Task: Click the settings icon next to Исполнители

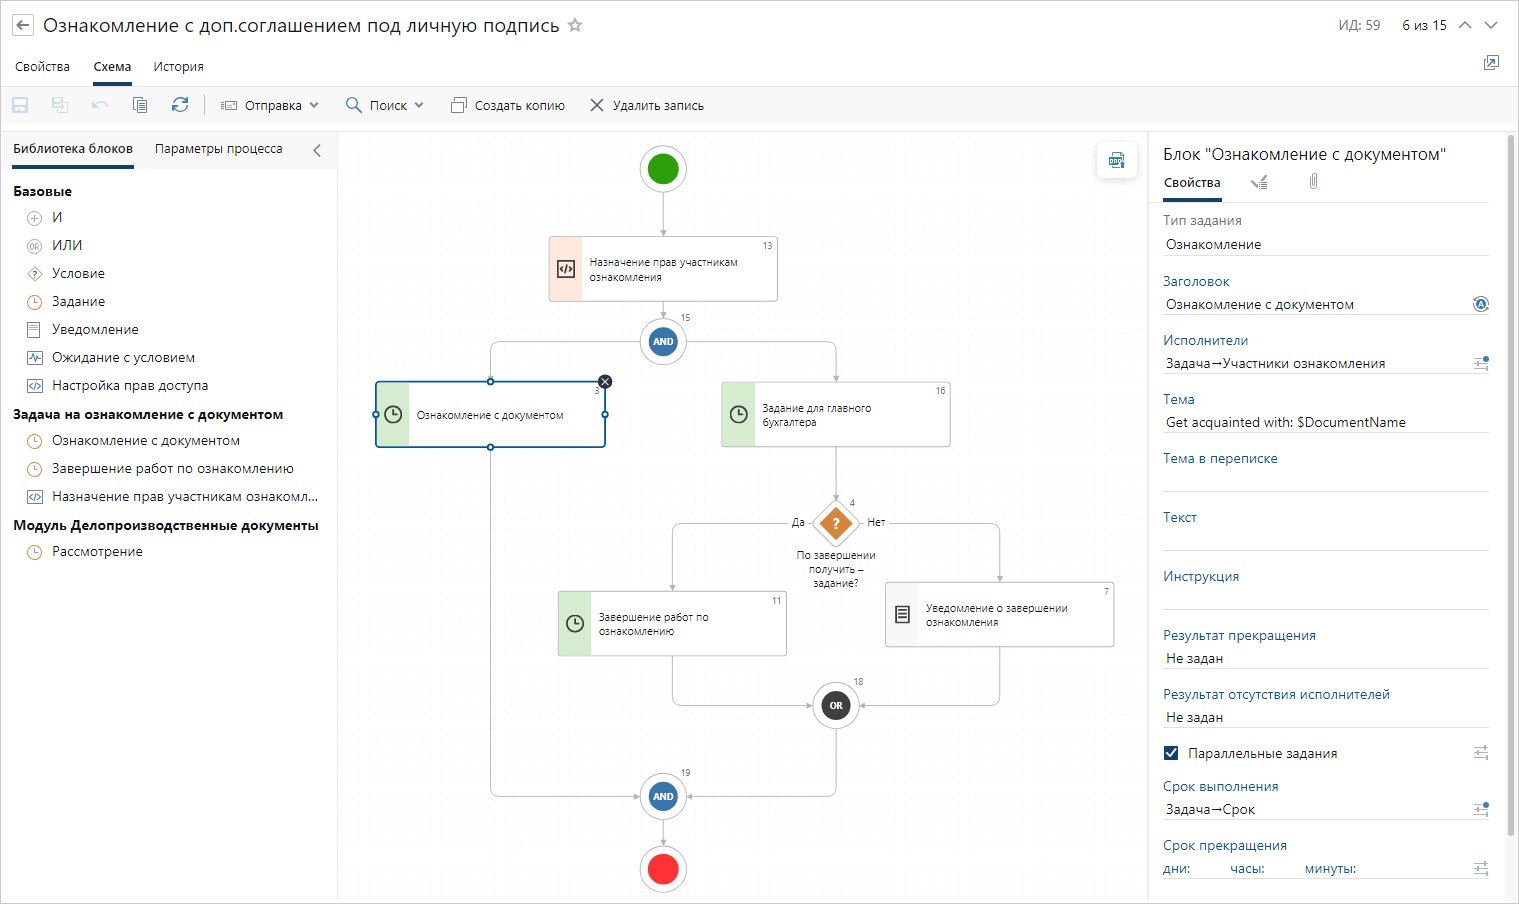Action: [x=1481, y=363]
